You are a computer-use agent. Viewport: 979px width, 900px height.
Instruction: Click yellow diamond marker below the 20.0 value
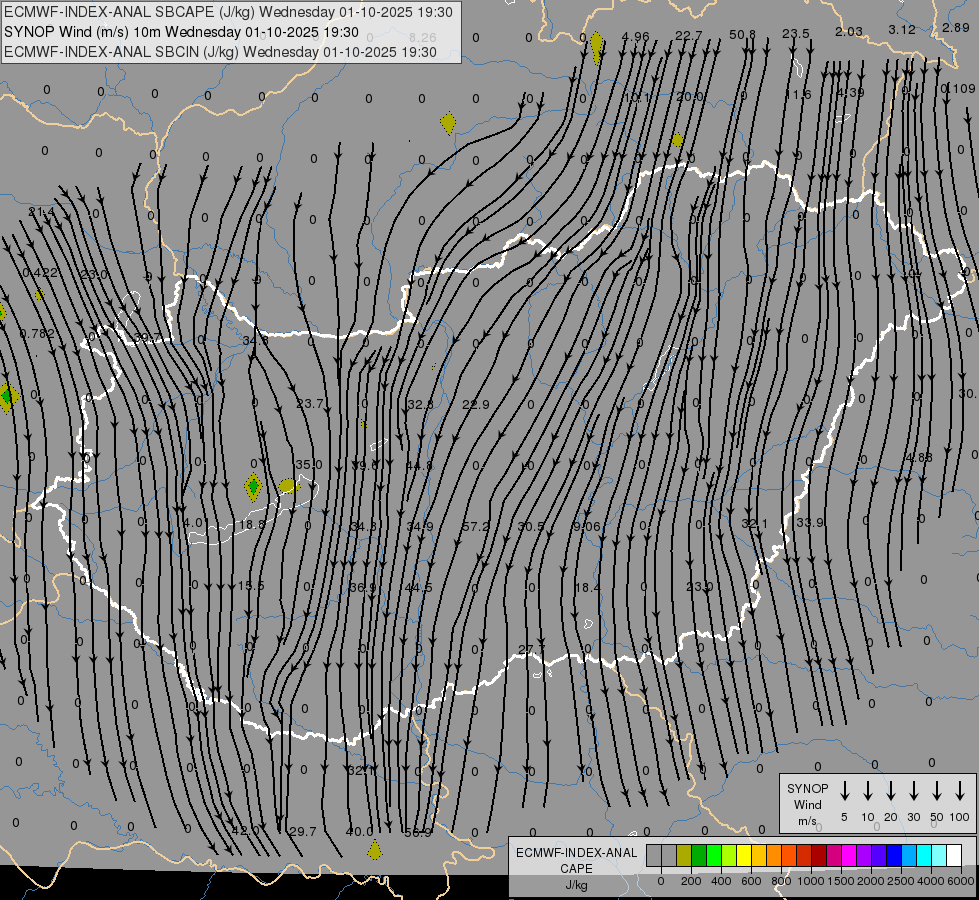pyautogui.click(x=678, y=140)
